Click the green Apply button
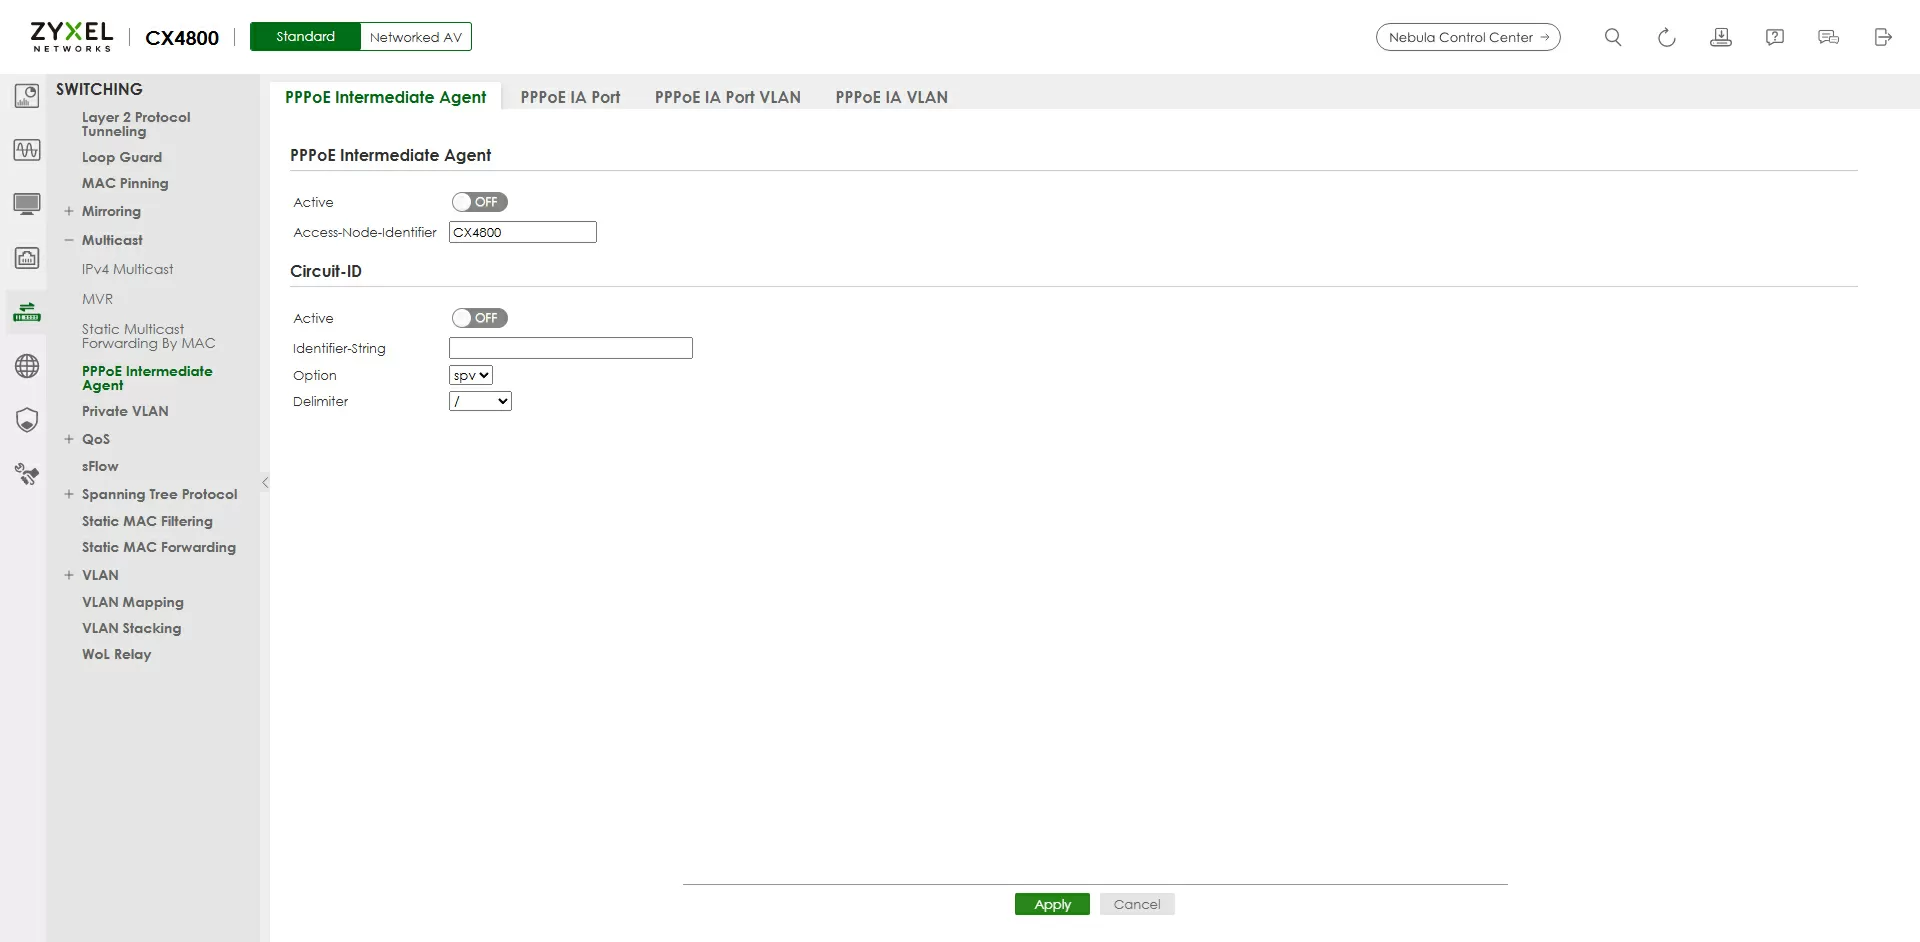This screenshot has width=1920, height=942. click(1052, 904)
